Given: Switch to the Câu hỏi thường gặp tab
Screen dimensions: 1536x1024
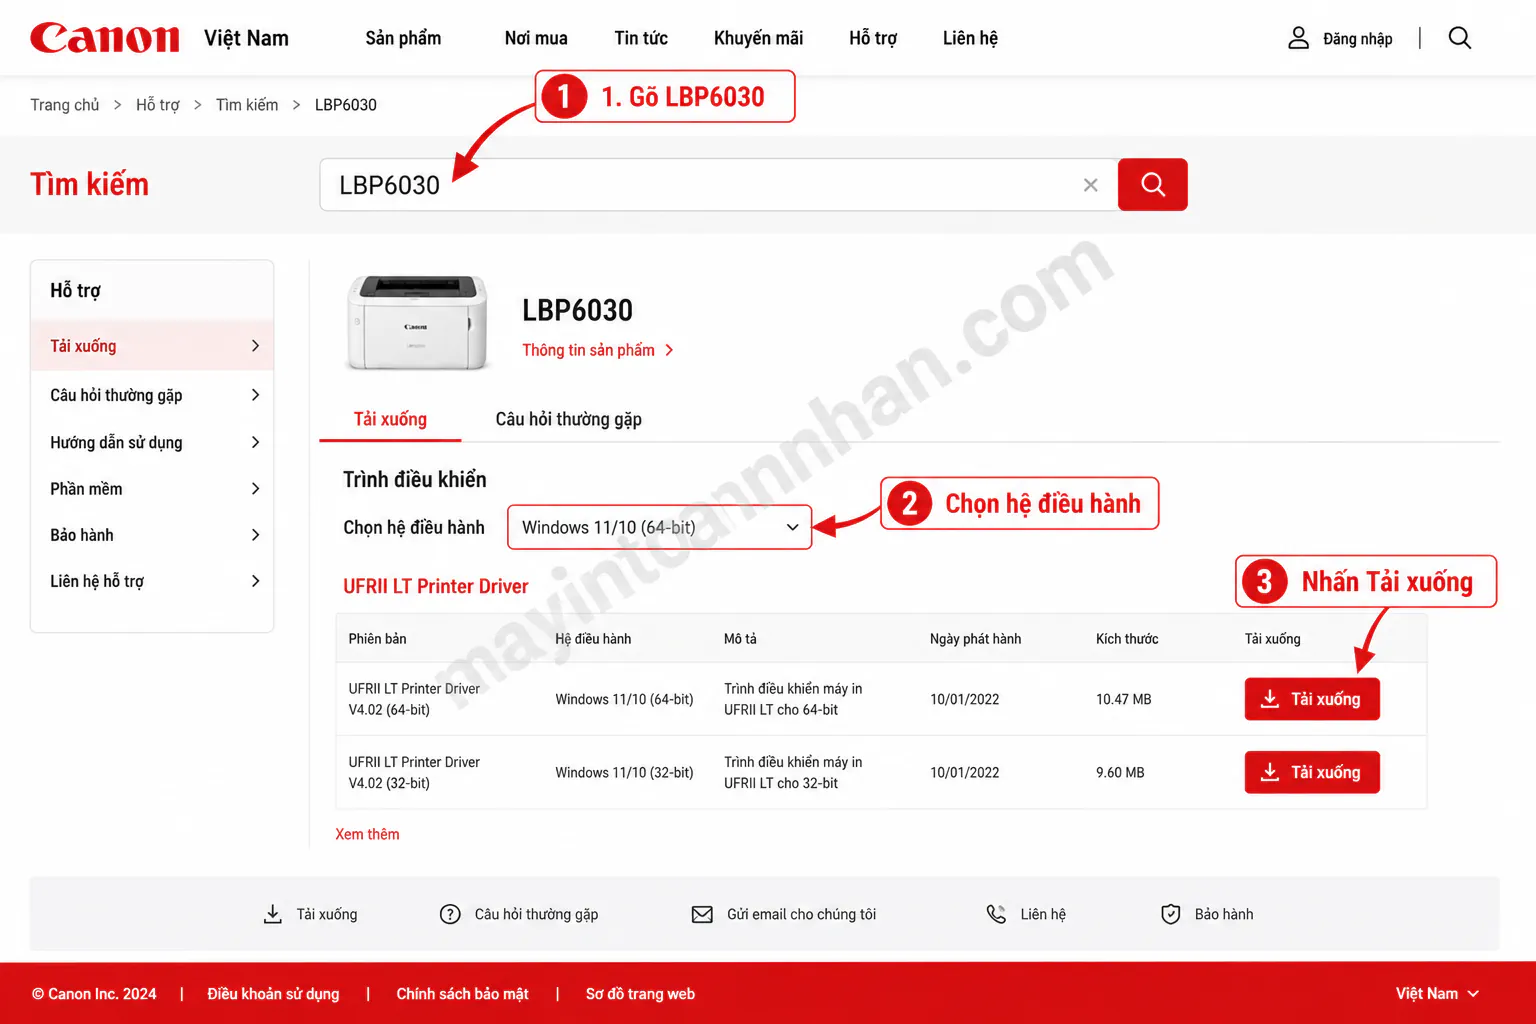Looking at the screenshot, I should (569, 419).
